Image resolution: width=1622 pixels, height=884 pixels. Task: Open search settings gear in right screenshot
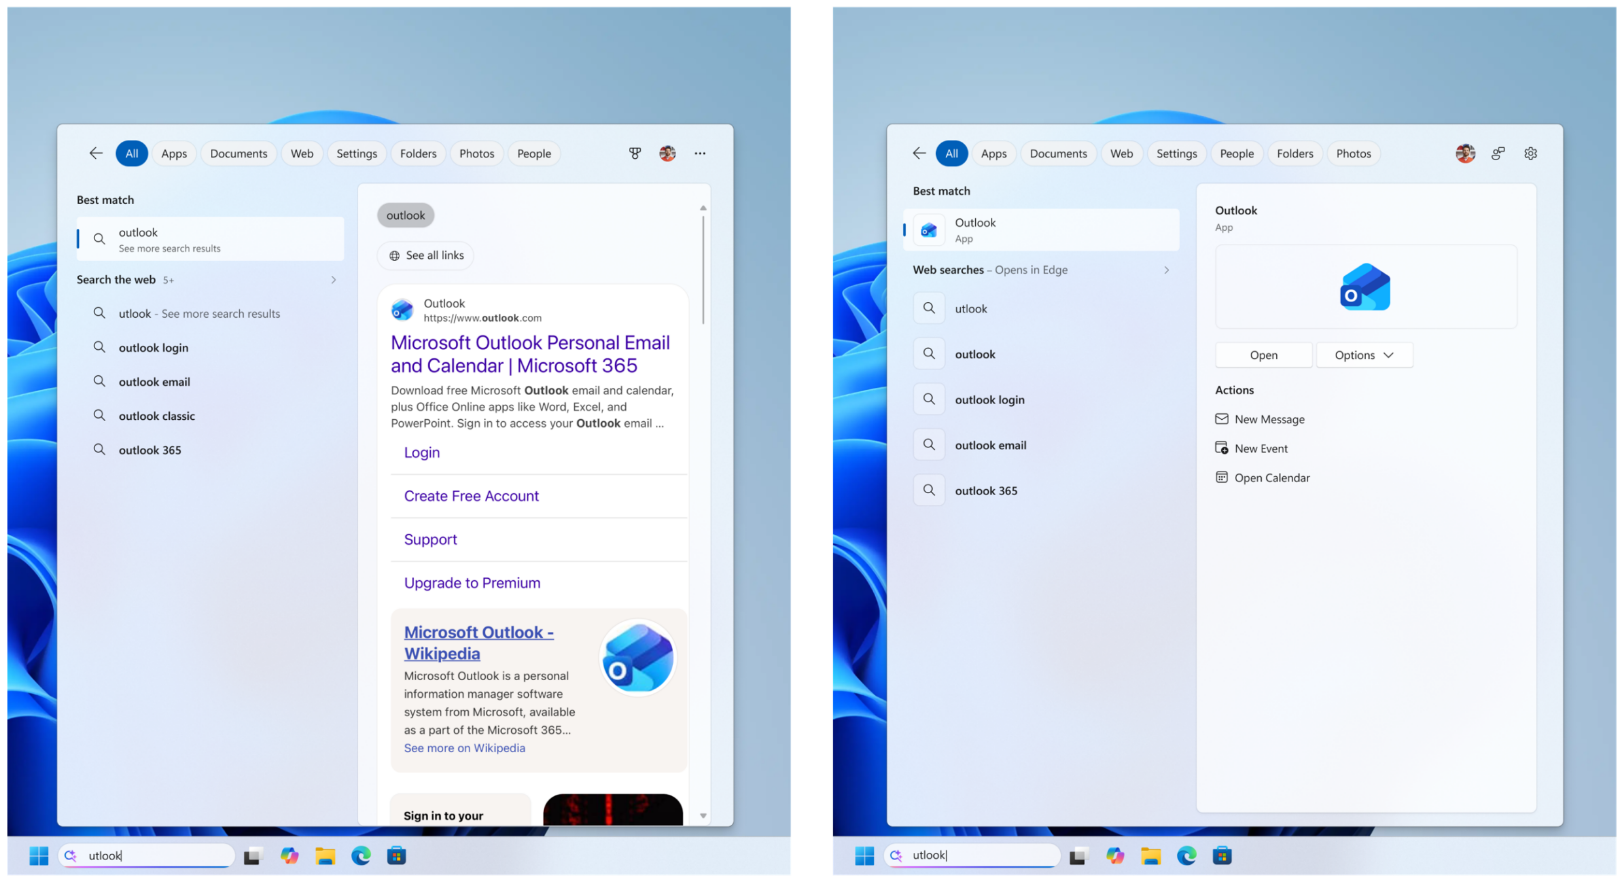[1531, 153]
